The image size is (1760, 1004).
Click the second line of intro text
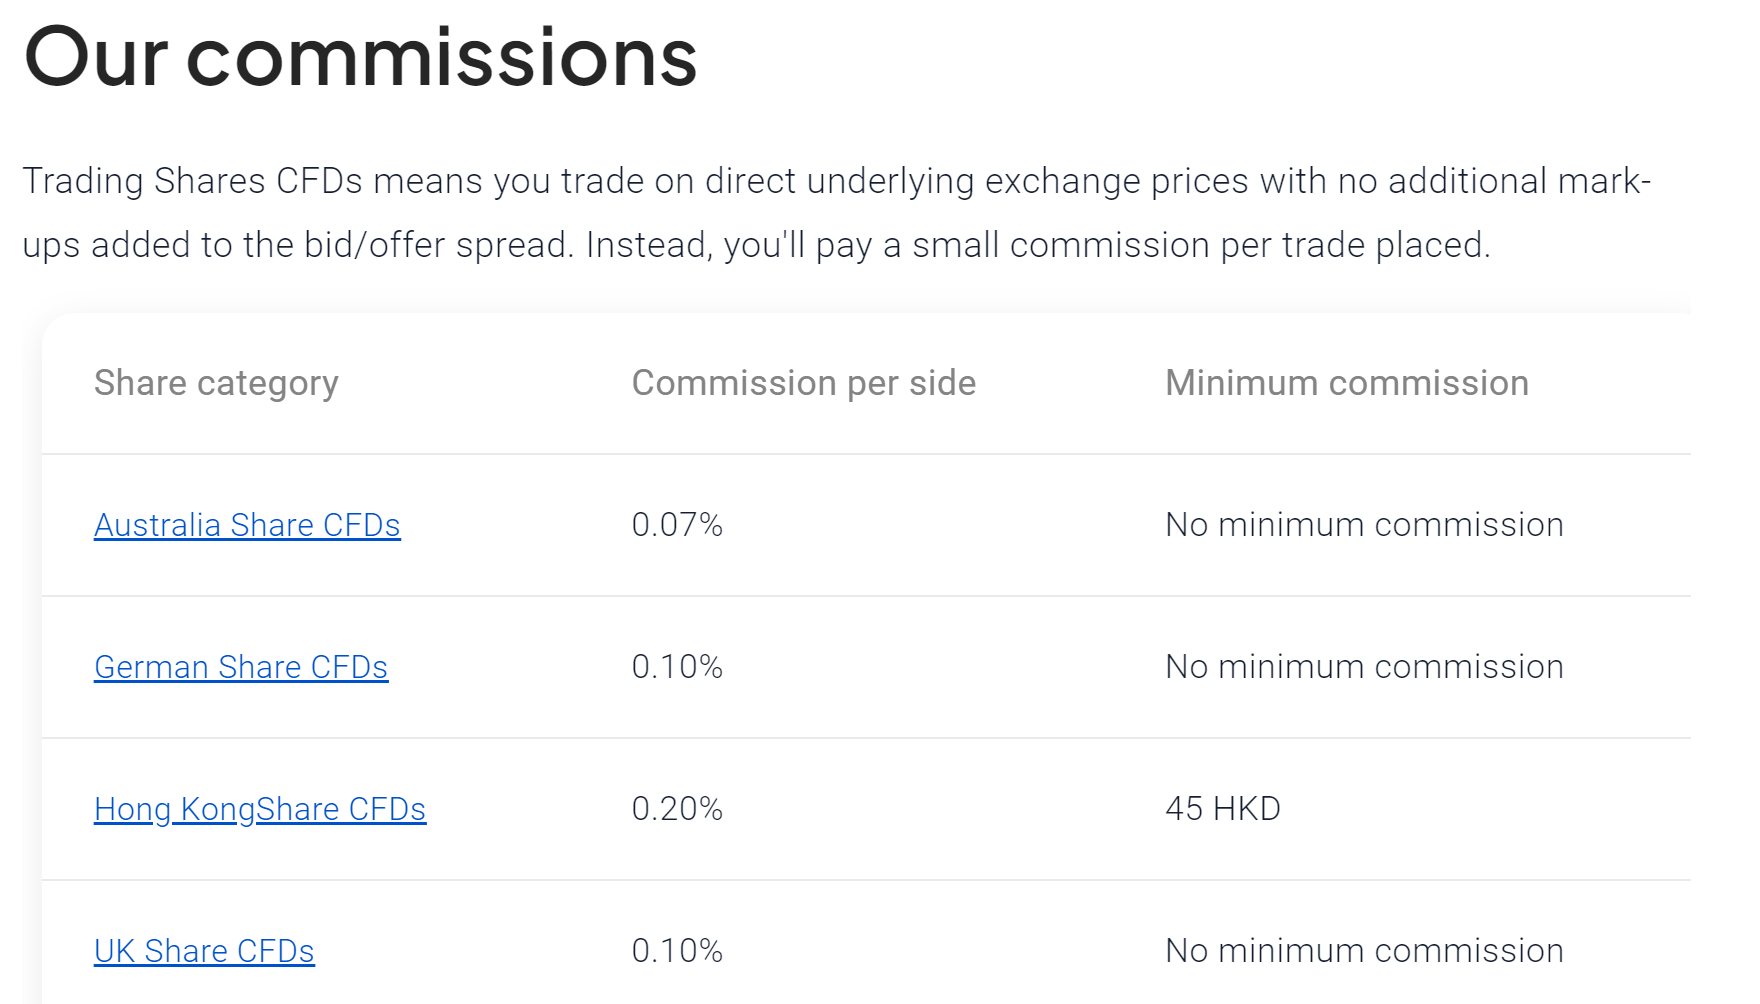[x=756, y=245]
